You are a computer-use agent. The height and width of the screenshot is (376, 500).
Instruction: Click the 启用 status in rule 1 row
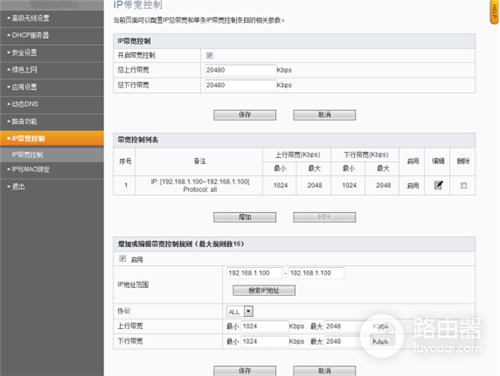[413, 186]
